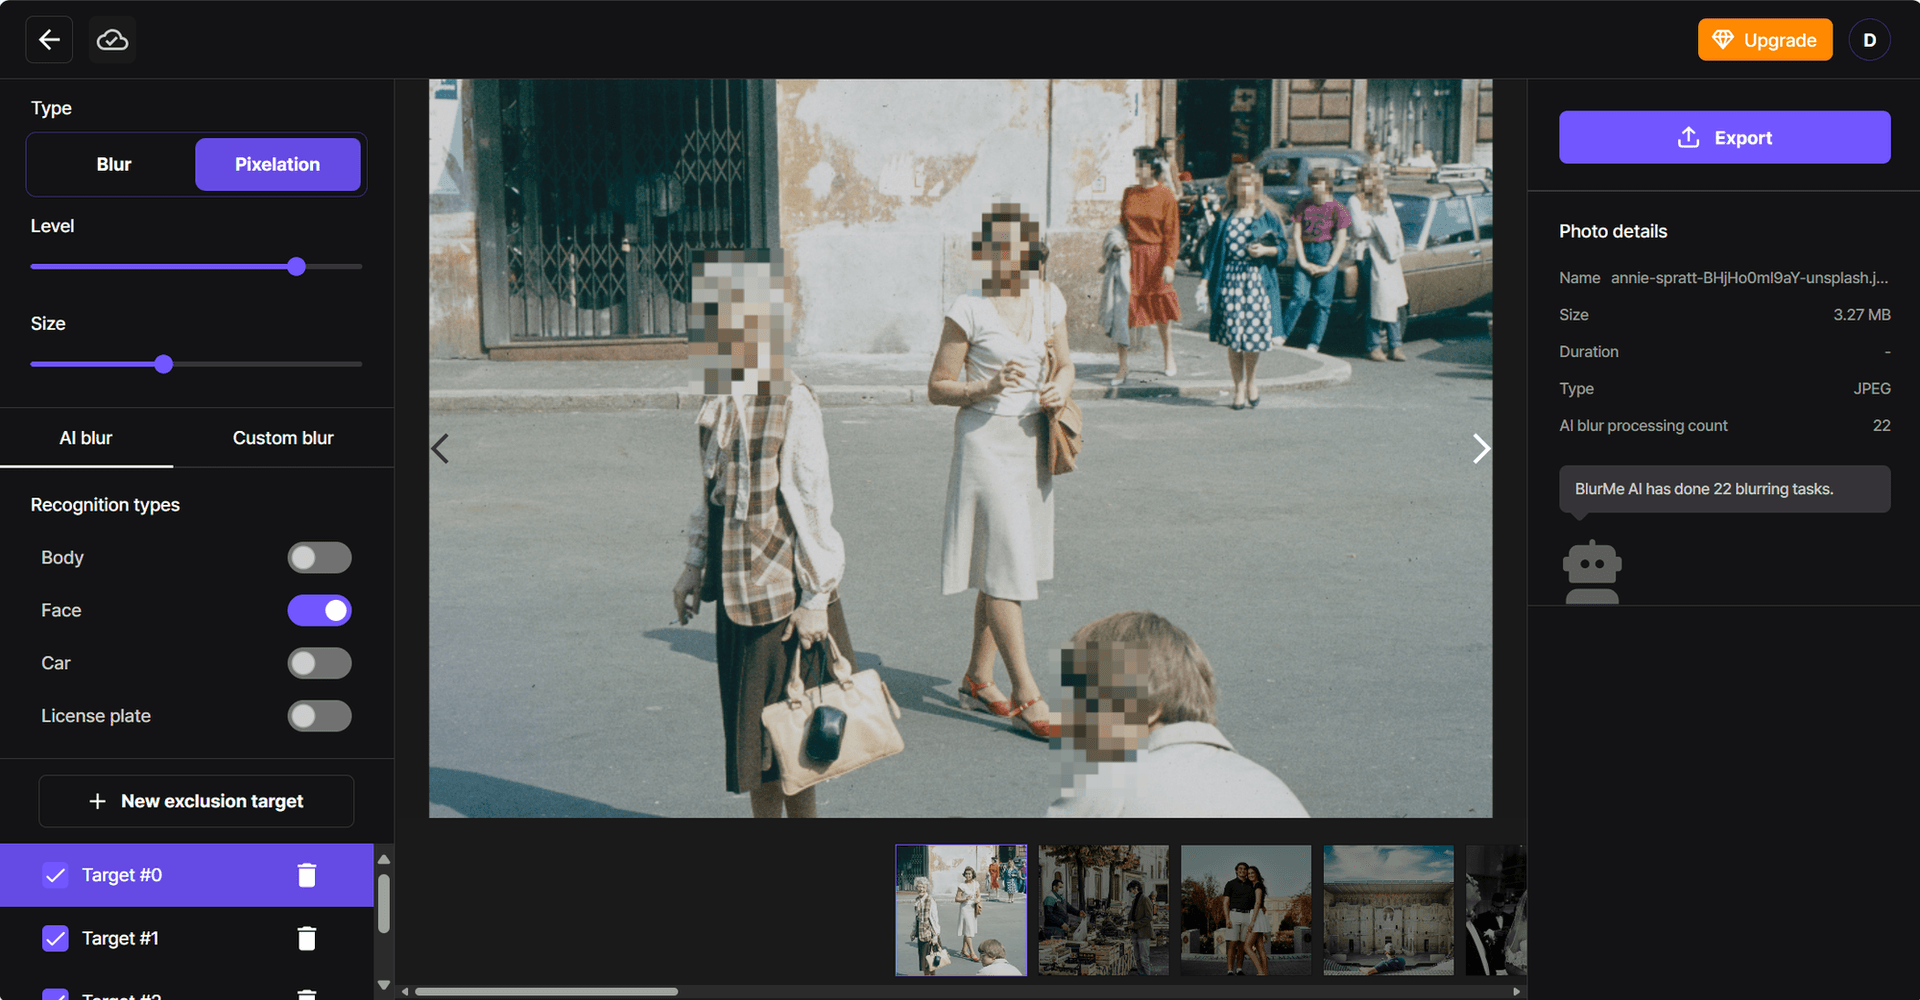Enable Body recognition toggle

320,558
